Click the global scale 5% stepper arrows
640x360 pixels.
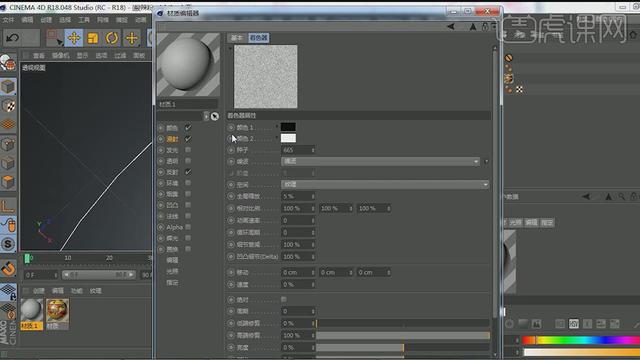[x=313, y=196]
